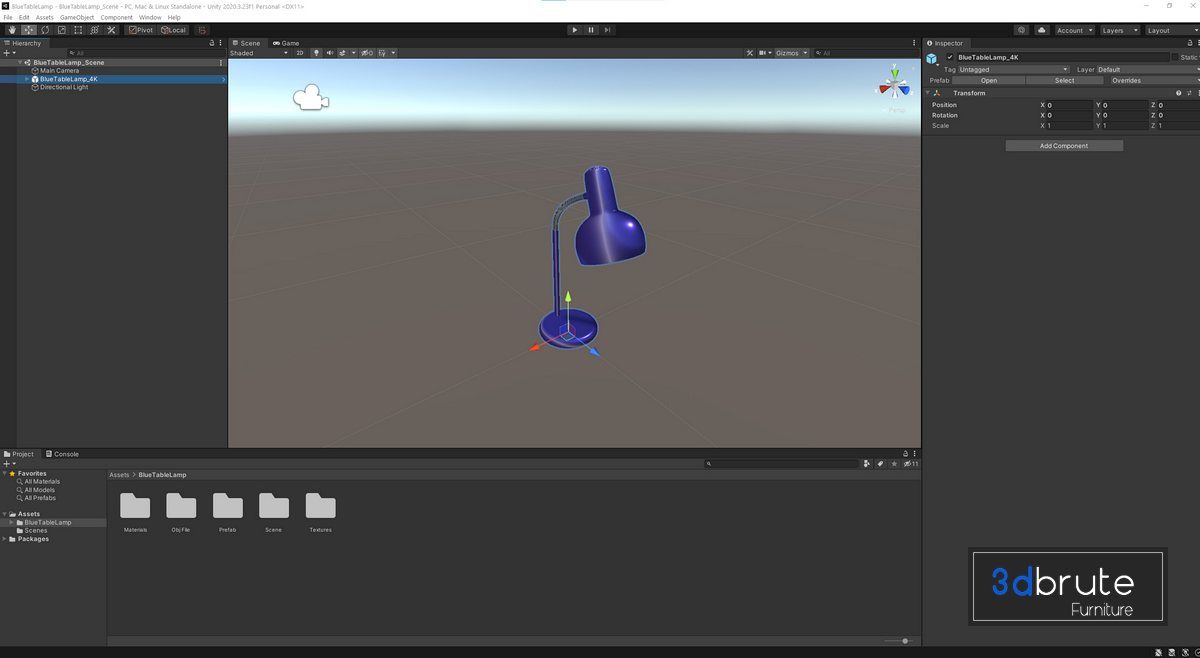Switch to the Console tab
The image size is (1200, 658).
pos(62,454)
